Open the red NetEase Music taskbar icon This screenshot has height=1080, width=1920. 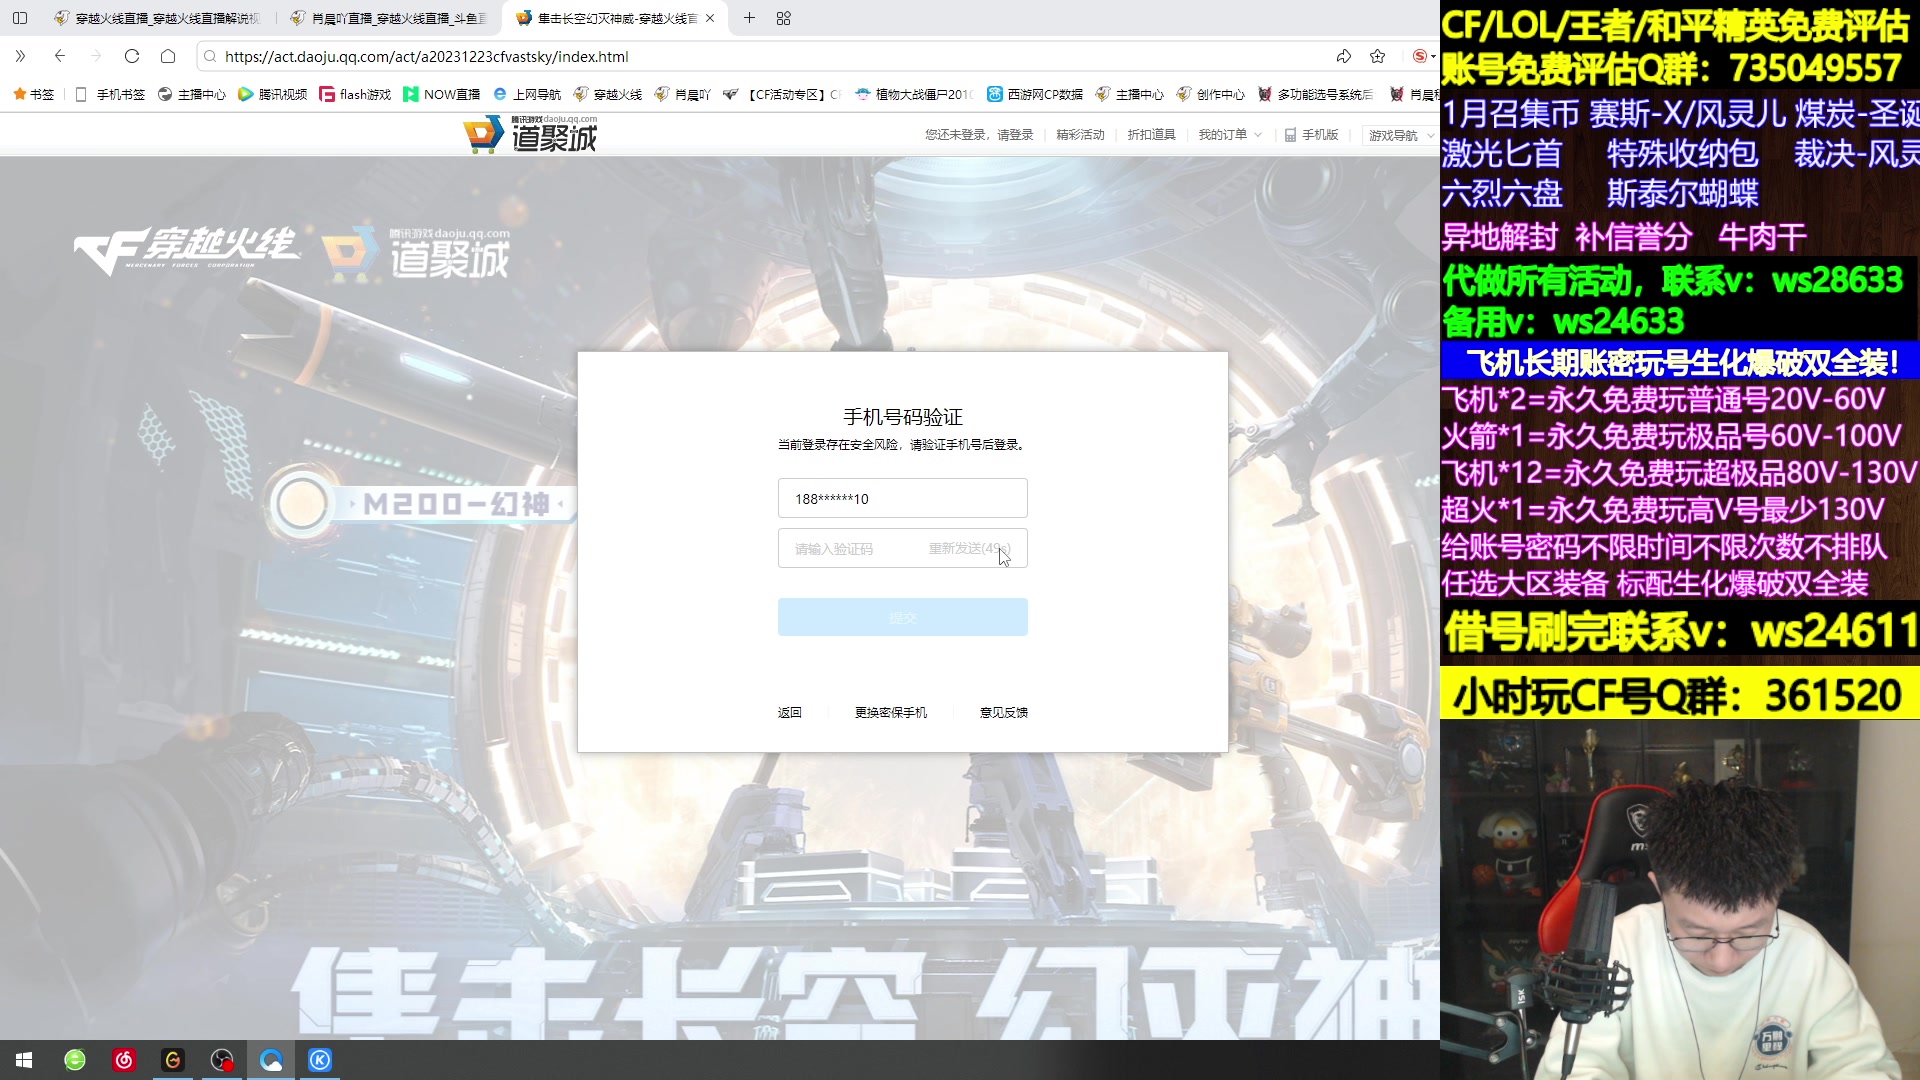[124, 1060]
